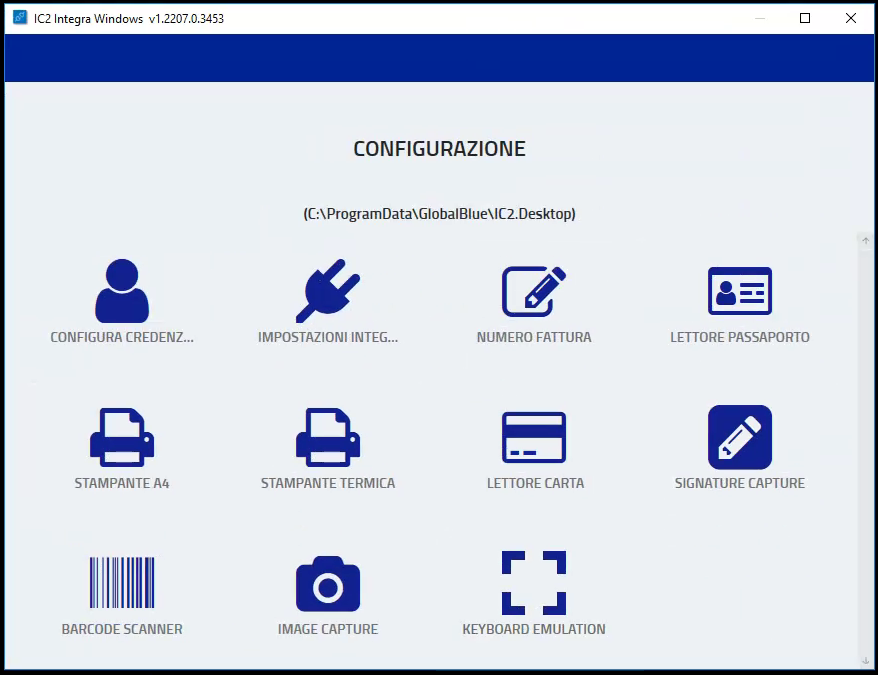This screenshot has width=878, height=675.
Task: Select the Stampante Termica printer icon
Action: coord(328,437)
